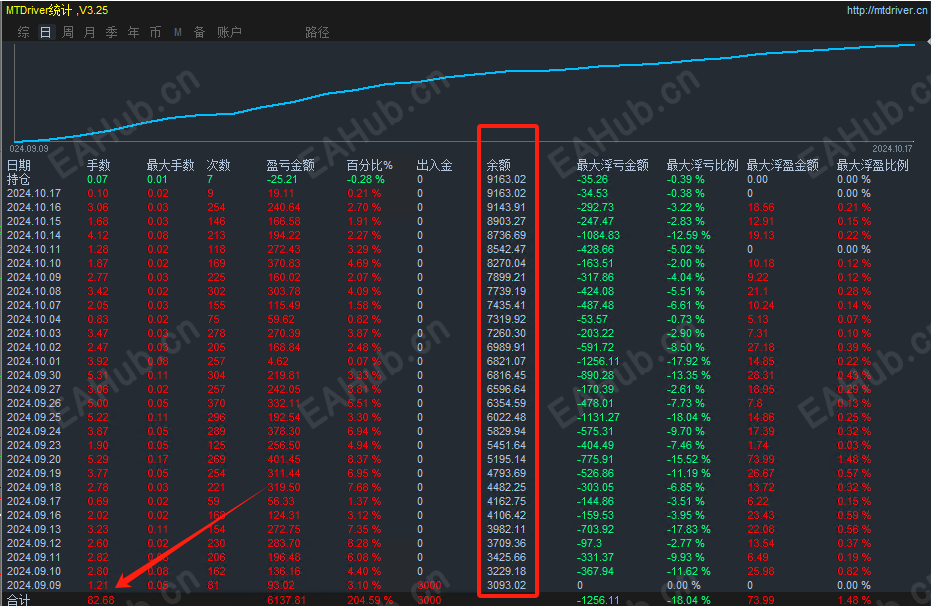Click the 出入金 column header
931x606 pixels.
[x=434, y=165]
